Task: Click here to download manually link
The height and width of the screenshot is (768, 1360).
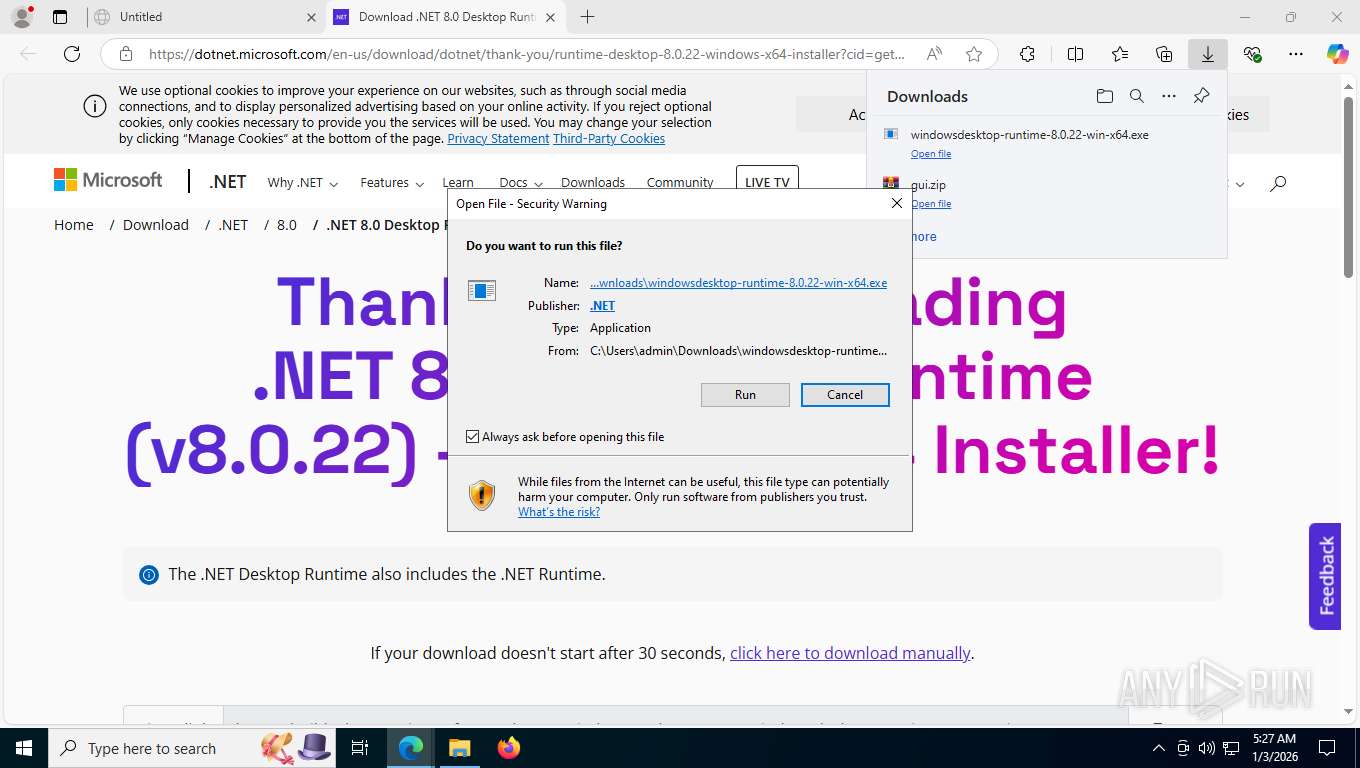Action: click(x=850, y=653)
